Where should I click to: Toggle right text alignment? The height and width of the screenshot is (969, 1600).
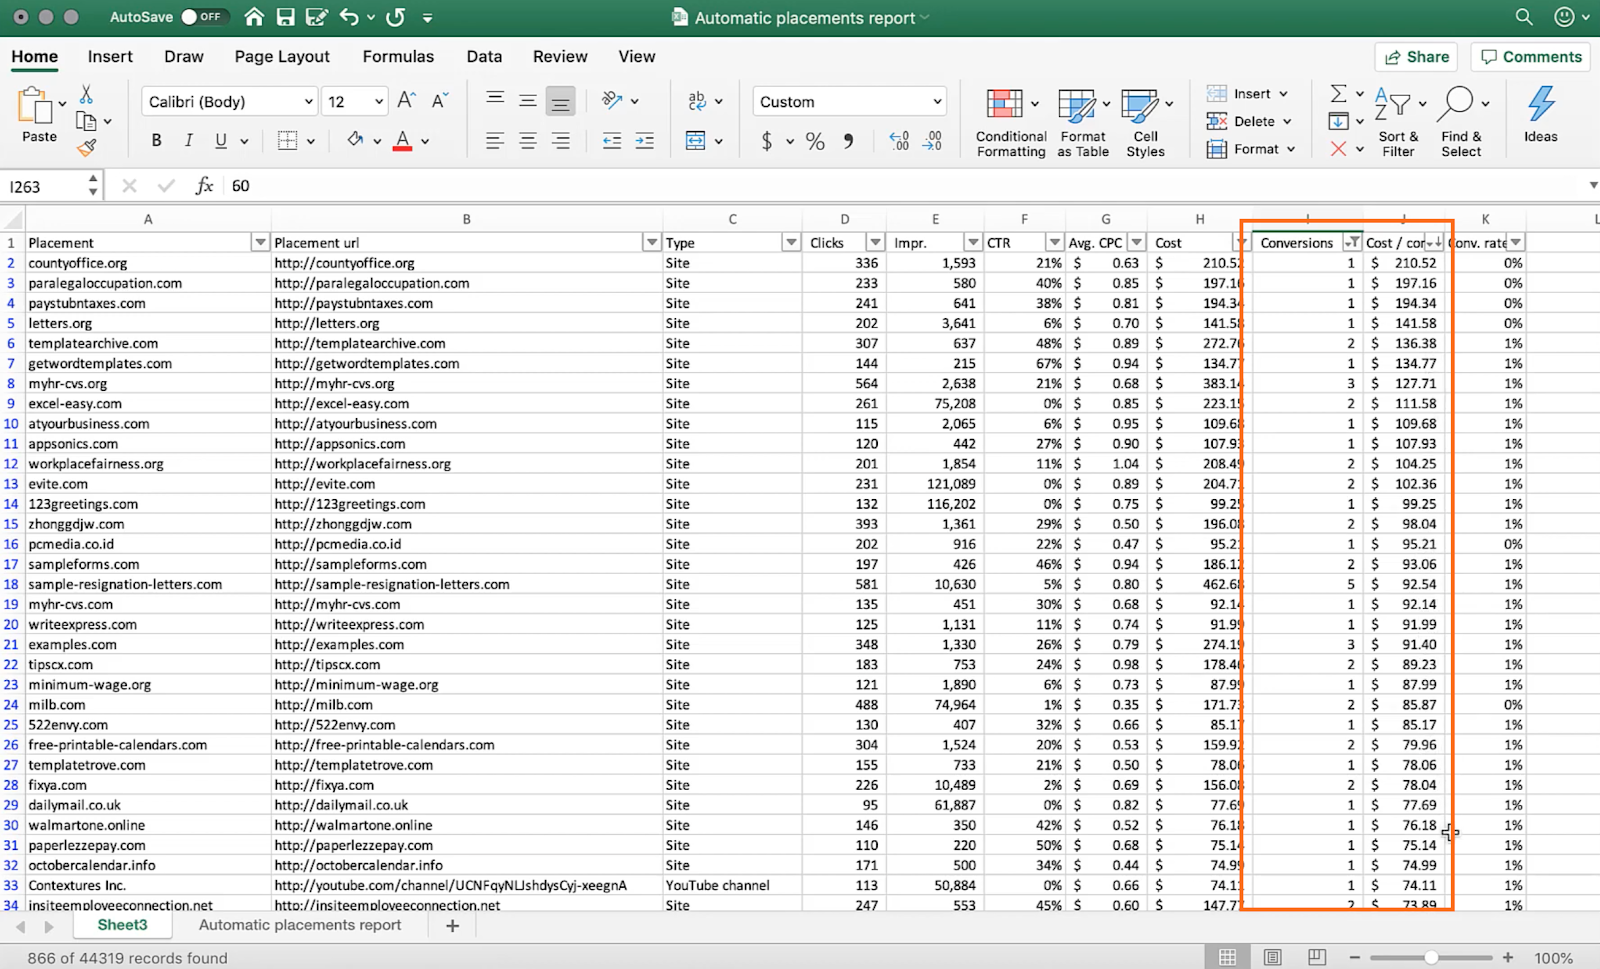[561, 141]
